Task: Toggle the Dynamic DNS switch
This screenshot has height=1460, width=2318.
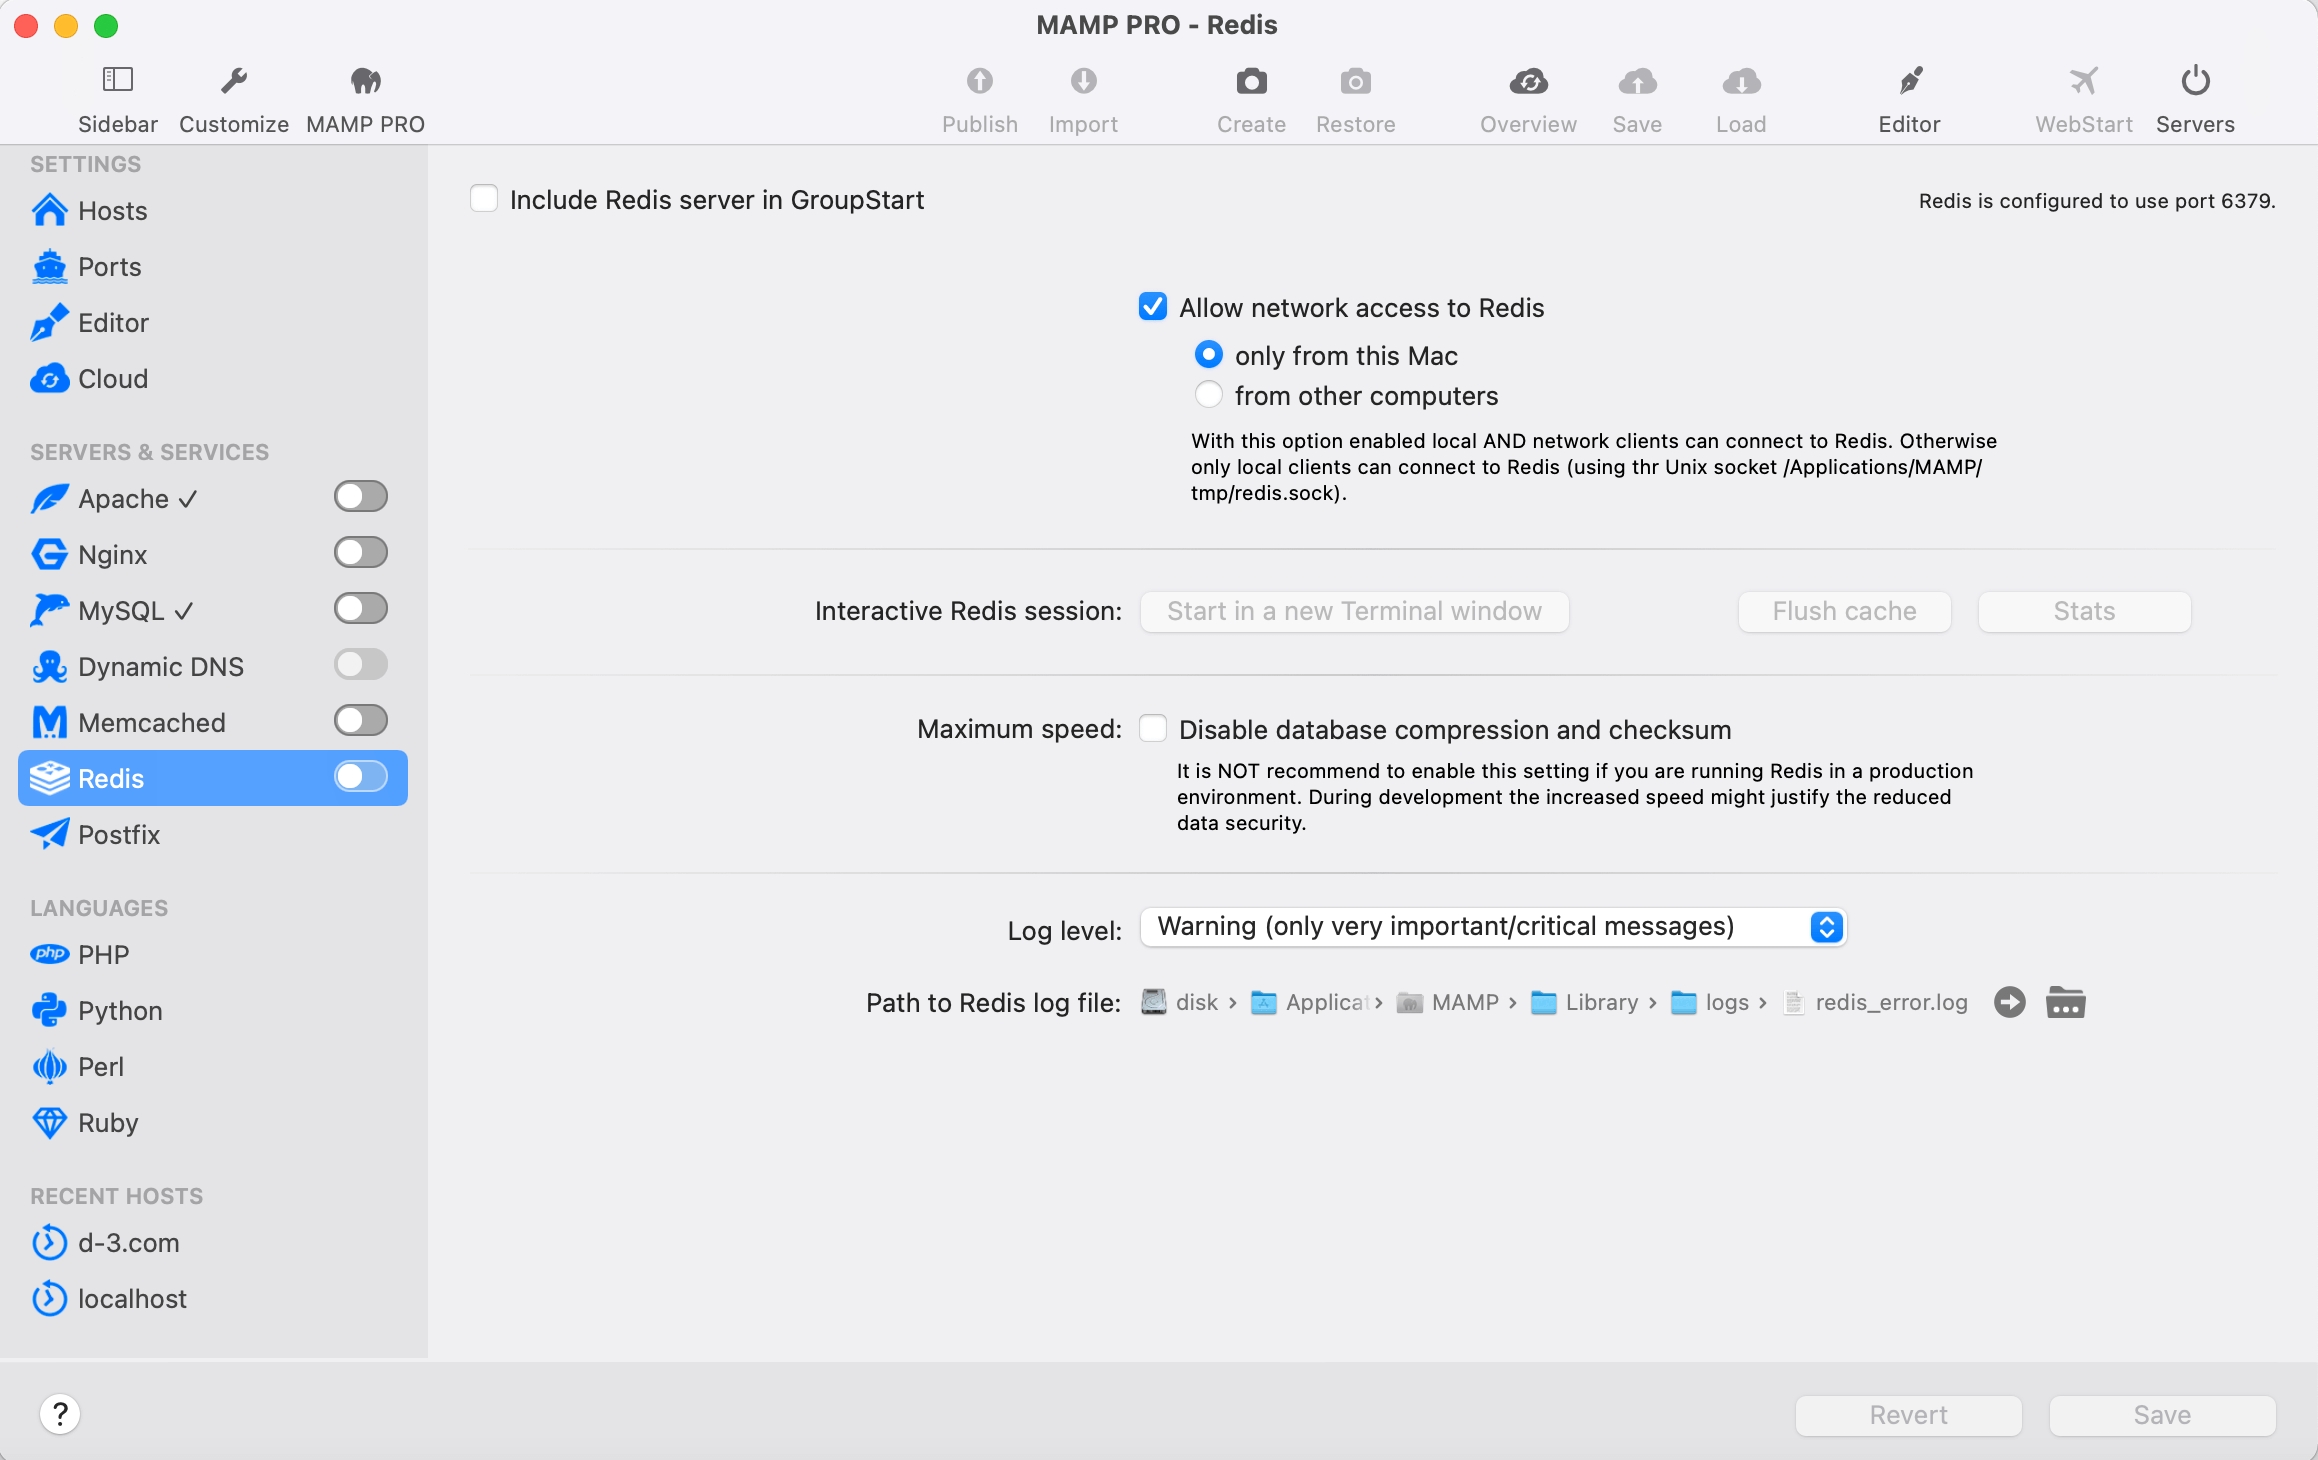Action: [x=361, y=665]
